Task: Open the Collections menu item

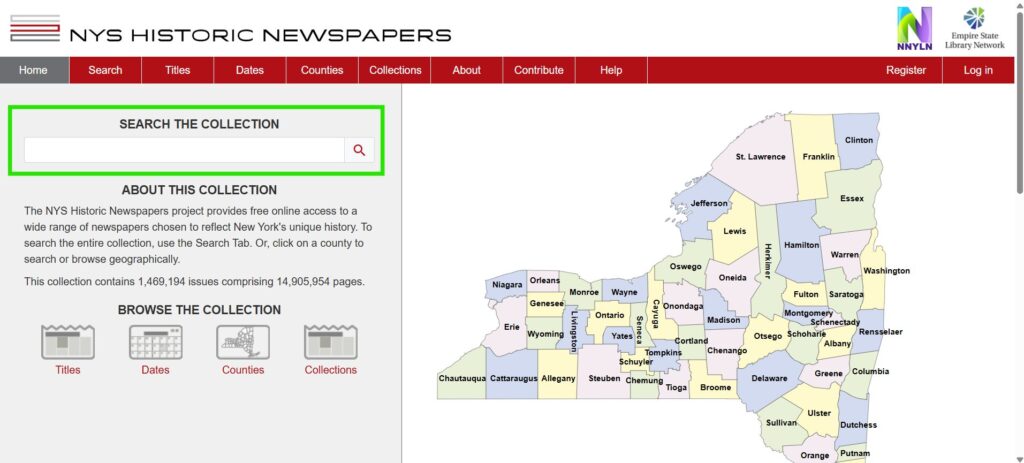Action: click(395, 70)
